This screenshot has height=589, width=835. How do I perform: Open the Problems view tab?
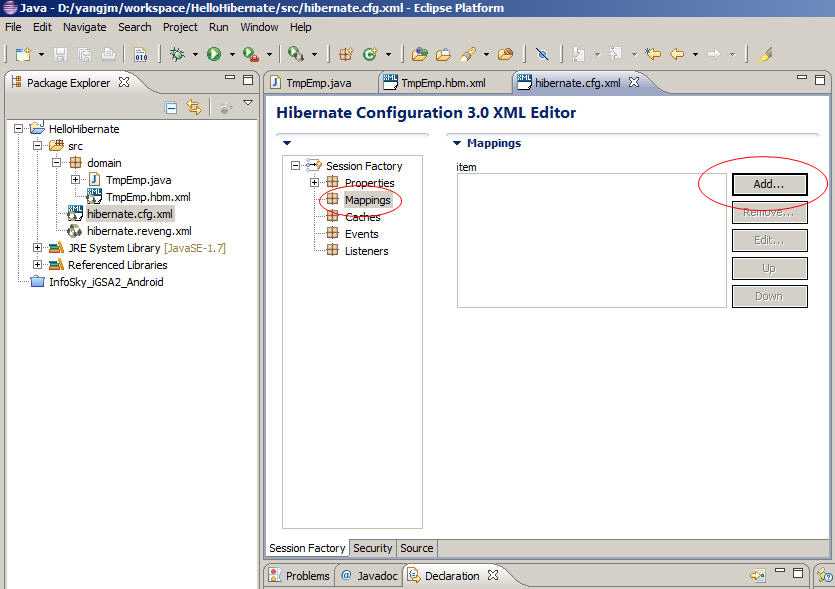[300, 576]
